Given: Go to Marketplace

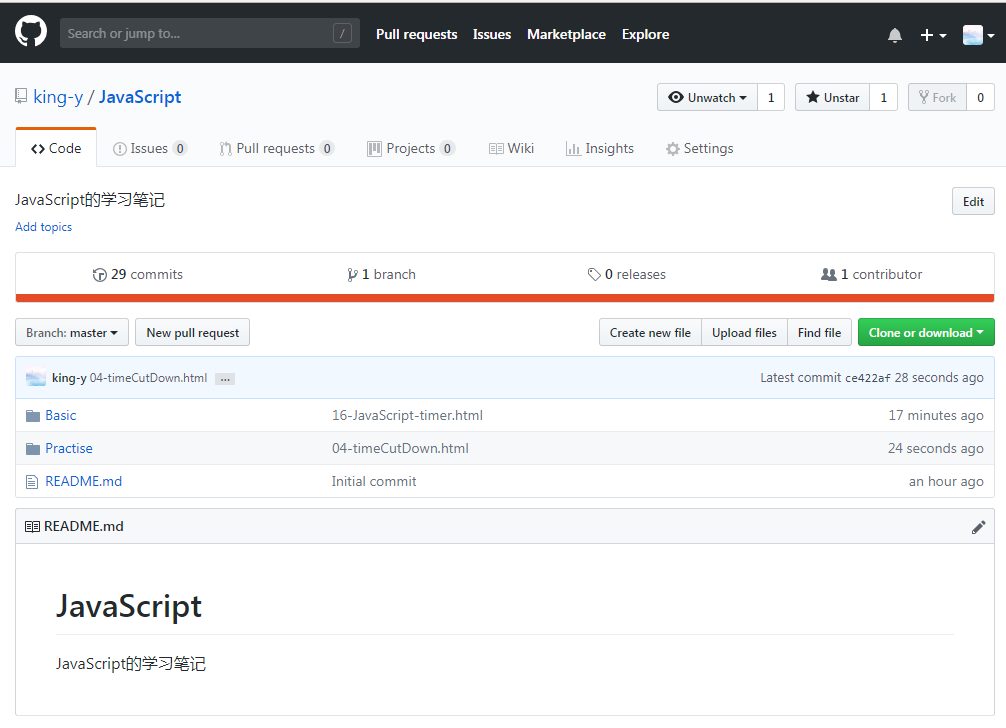Looking at the screenshot, I should click(x=566, y=35).
